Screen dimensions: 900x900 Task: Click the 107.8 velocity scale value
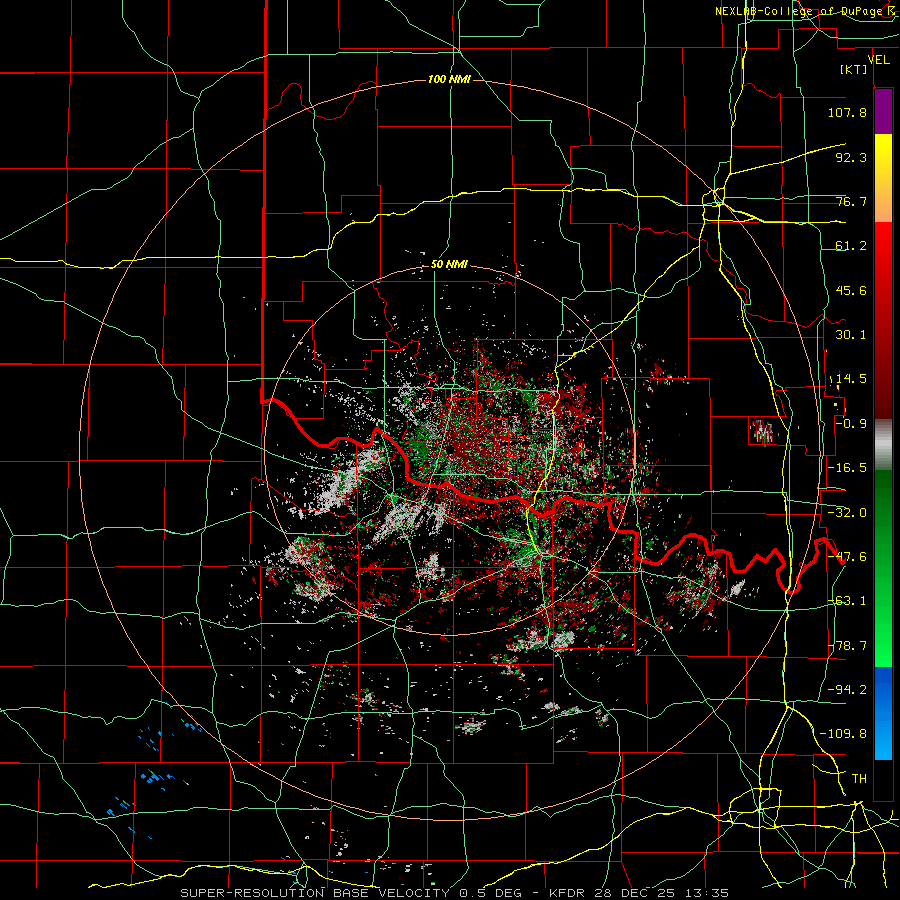(847, 112)
